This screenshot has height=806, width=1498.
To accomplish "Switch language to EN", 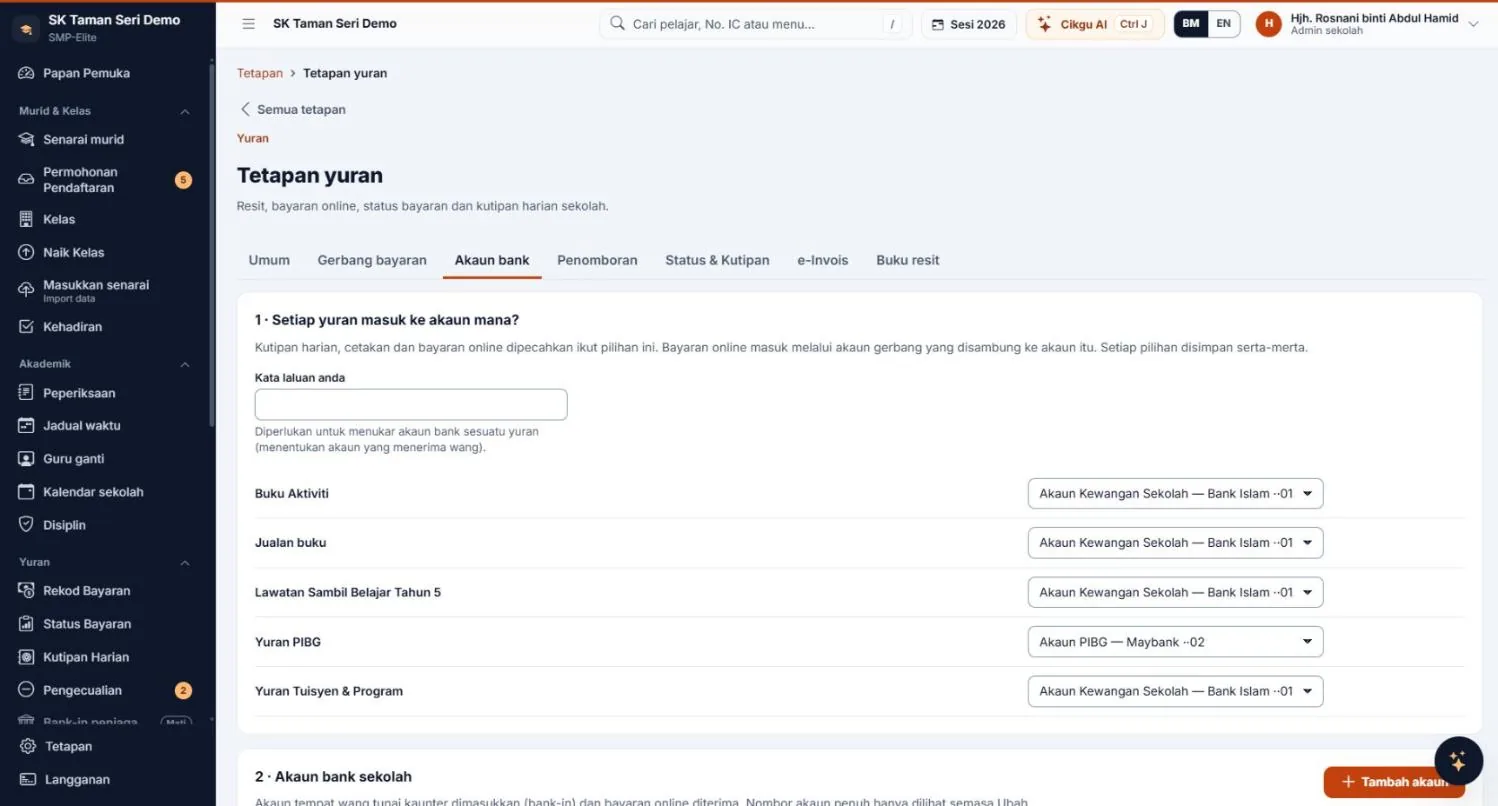I will tap(1224, 24).
